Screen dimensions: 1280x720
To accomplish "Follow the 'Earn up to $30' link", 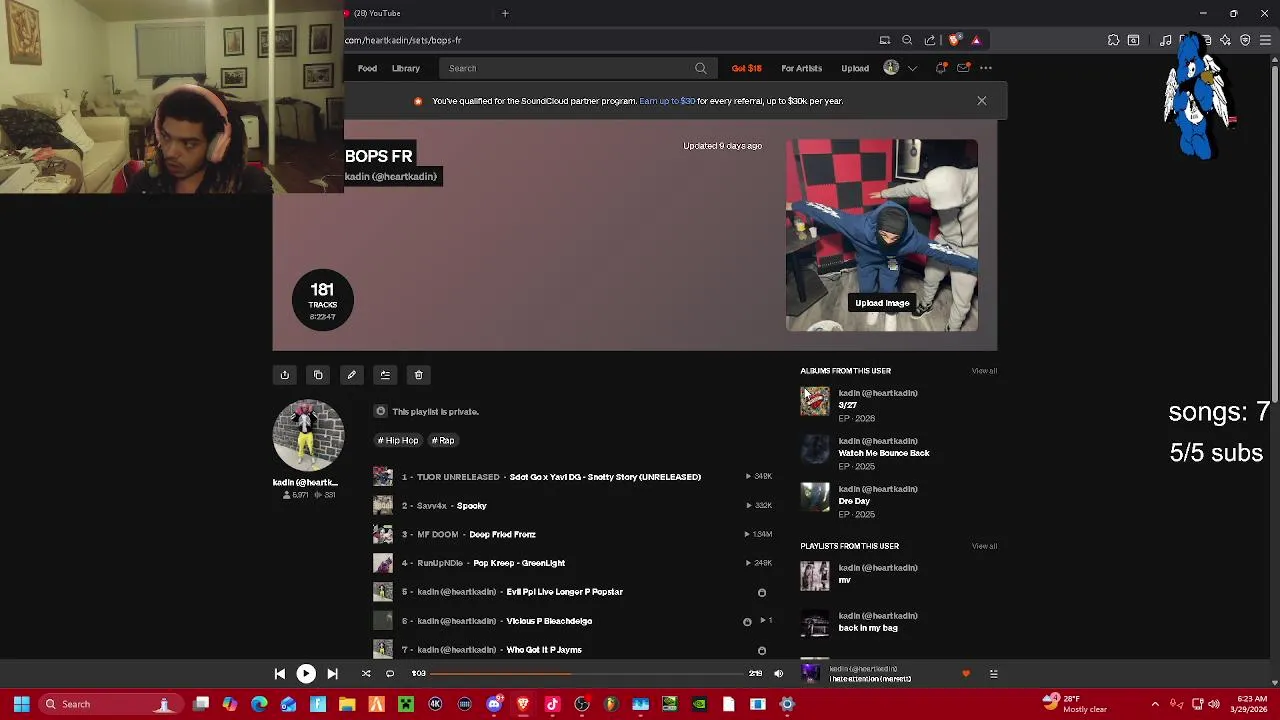I will 667,101.
